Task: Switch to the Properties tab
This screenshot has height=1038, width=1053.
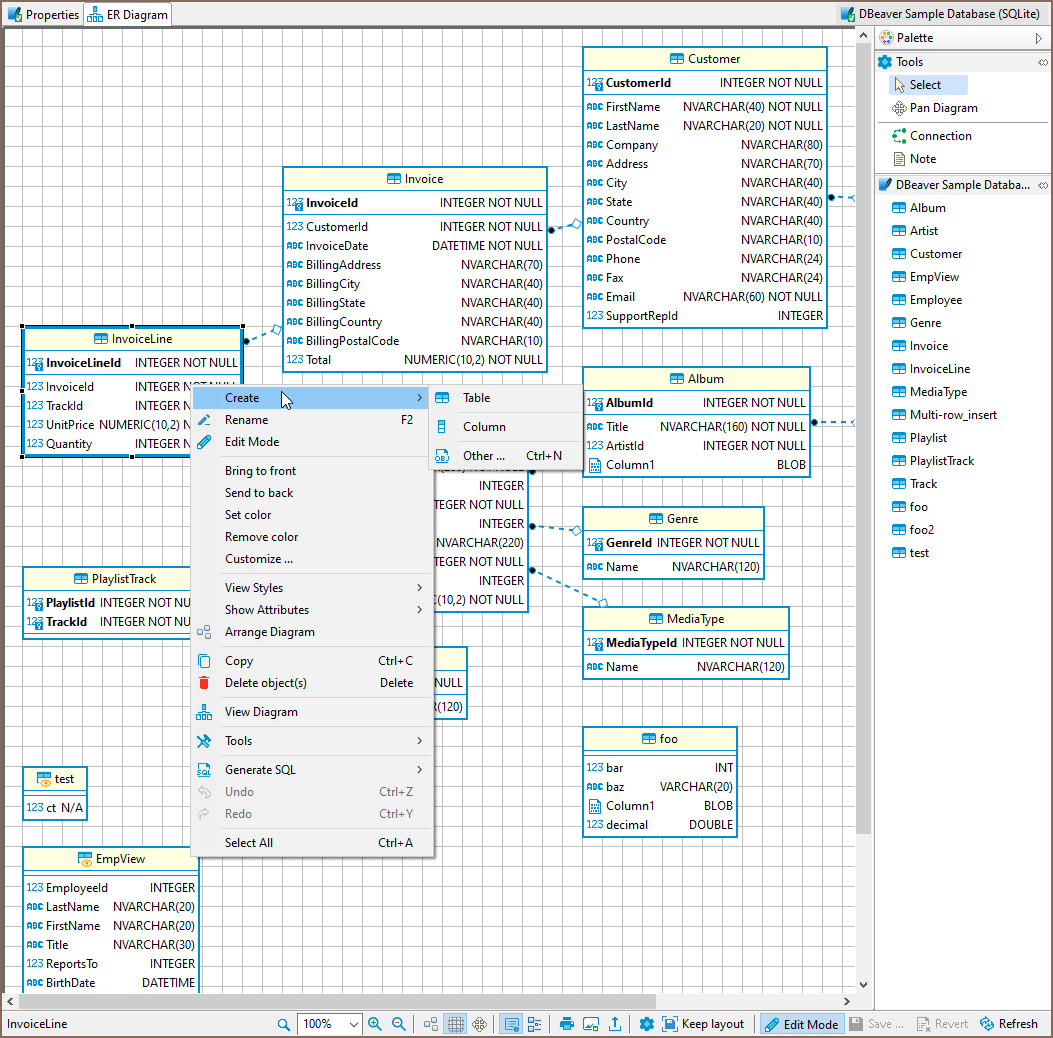Action: pos(44,15)
